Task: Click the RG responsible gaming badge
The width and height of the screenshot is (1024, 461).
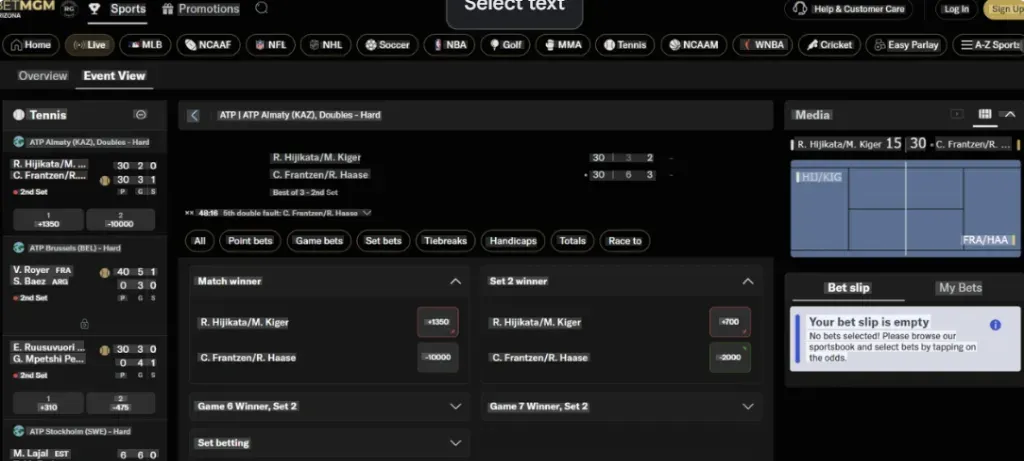Action: [x=69, y=8]
